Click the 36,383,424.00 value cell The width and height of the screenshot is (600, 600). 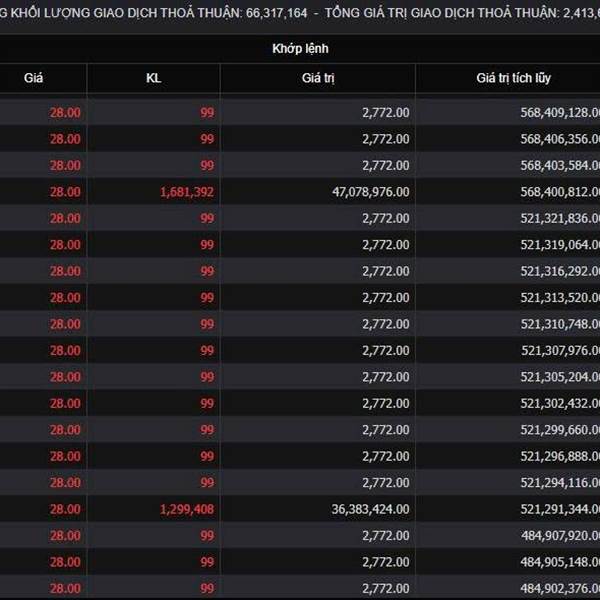click(370, 509)
